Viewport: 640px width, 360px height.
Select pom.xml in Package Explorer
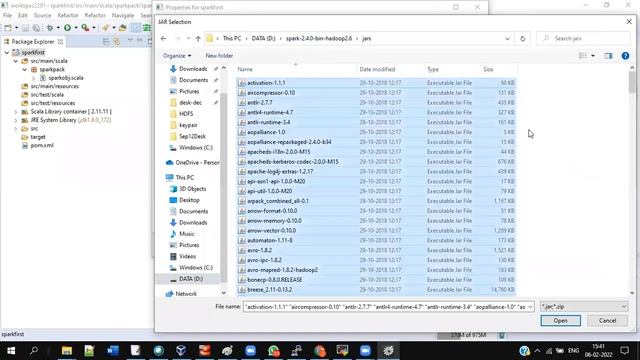(42, 145)
